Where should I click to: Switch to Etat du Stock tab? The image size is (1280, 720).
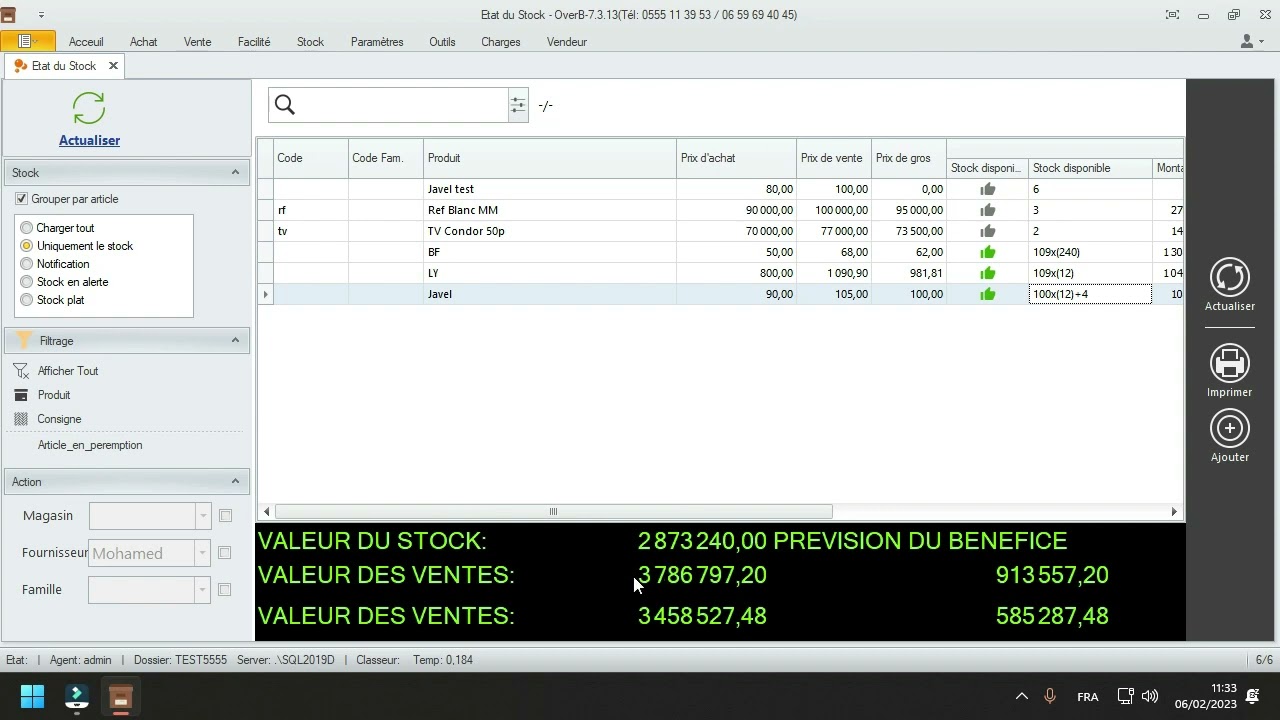click(x=63, y=66)
